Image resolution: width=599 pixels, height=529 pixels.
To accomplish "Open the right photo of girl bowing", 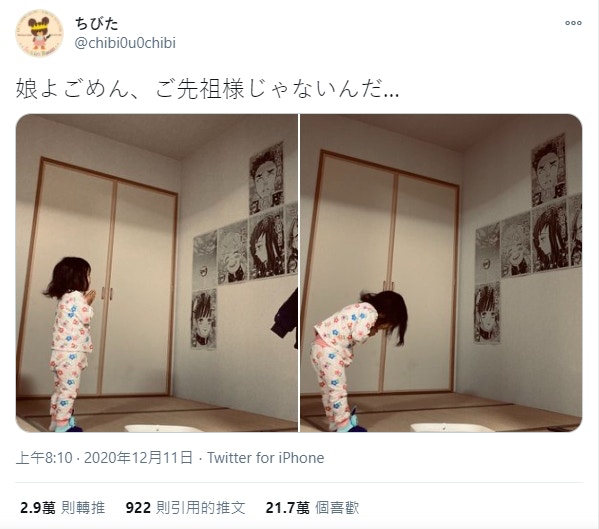I will coord(441,273).
